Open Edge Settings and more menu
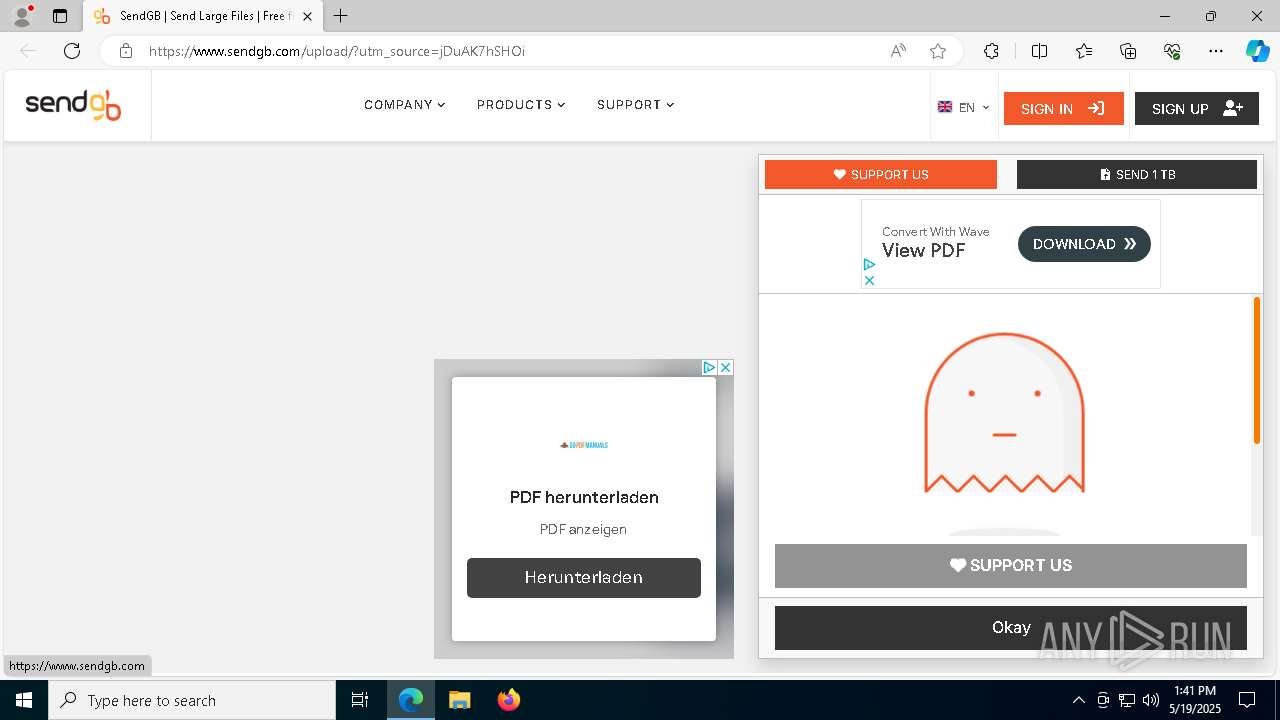Viewport: 1280px width, 720px height. tap(1216, 51)
